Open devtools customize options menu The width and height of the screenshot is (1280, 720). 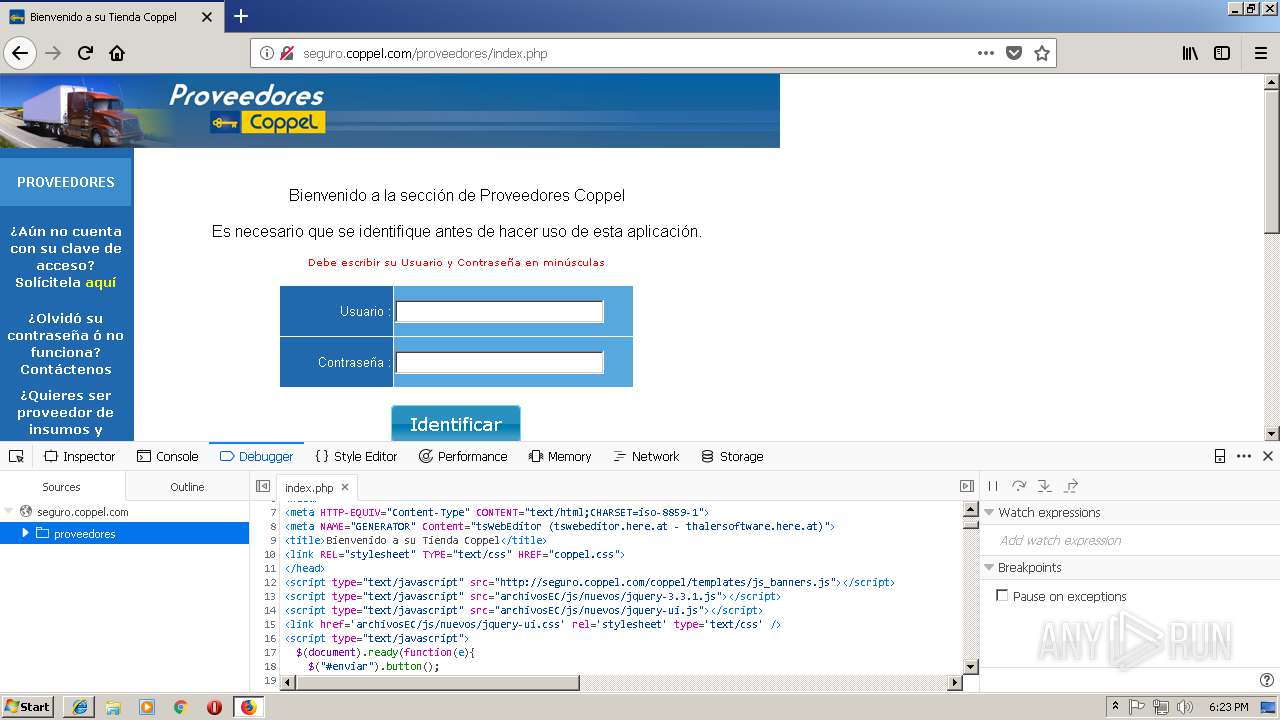point(1244,456)
